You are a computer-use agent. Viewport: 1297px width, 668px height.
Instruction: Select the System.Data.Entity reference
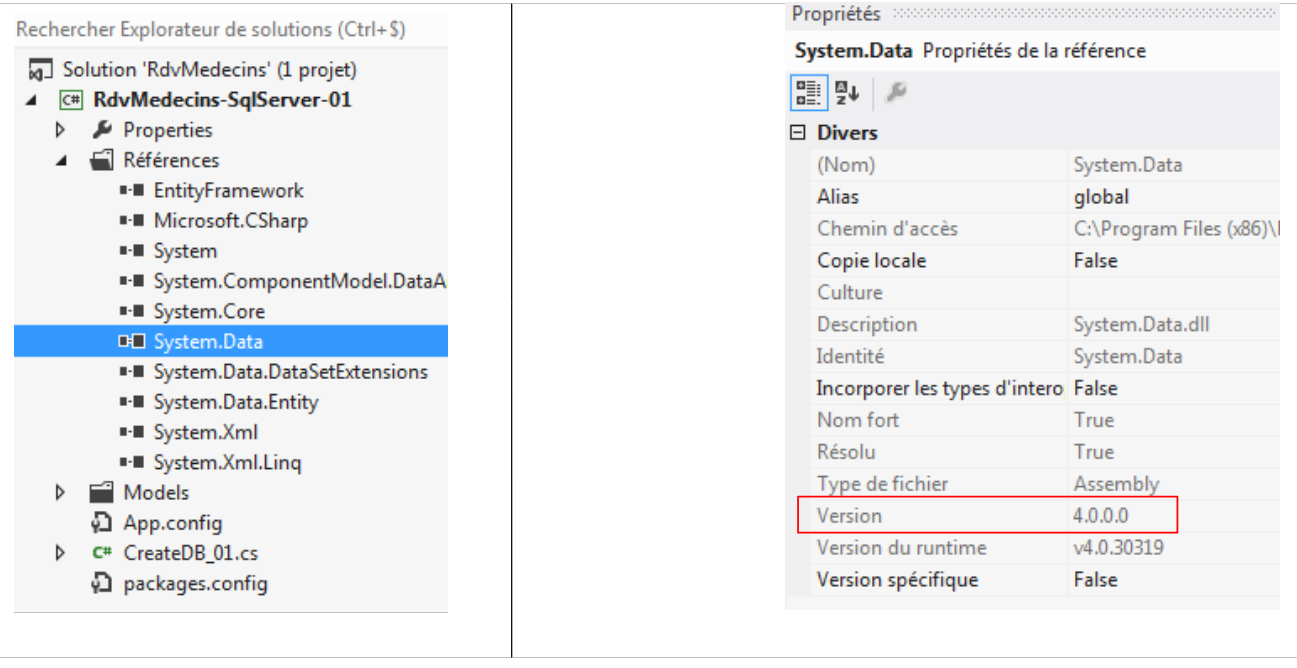click(235, 402)
